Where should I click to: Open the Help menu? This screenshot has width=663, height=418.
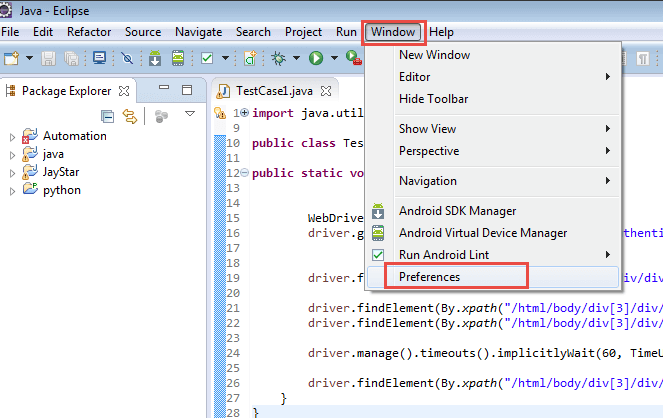pos(441,32)
